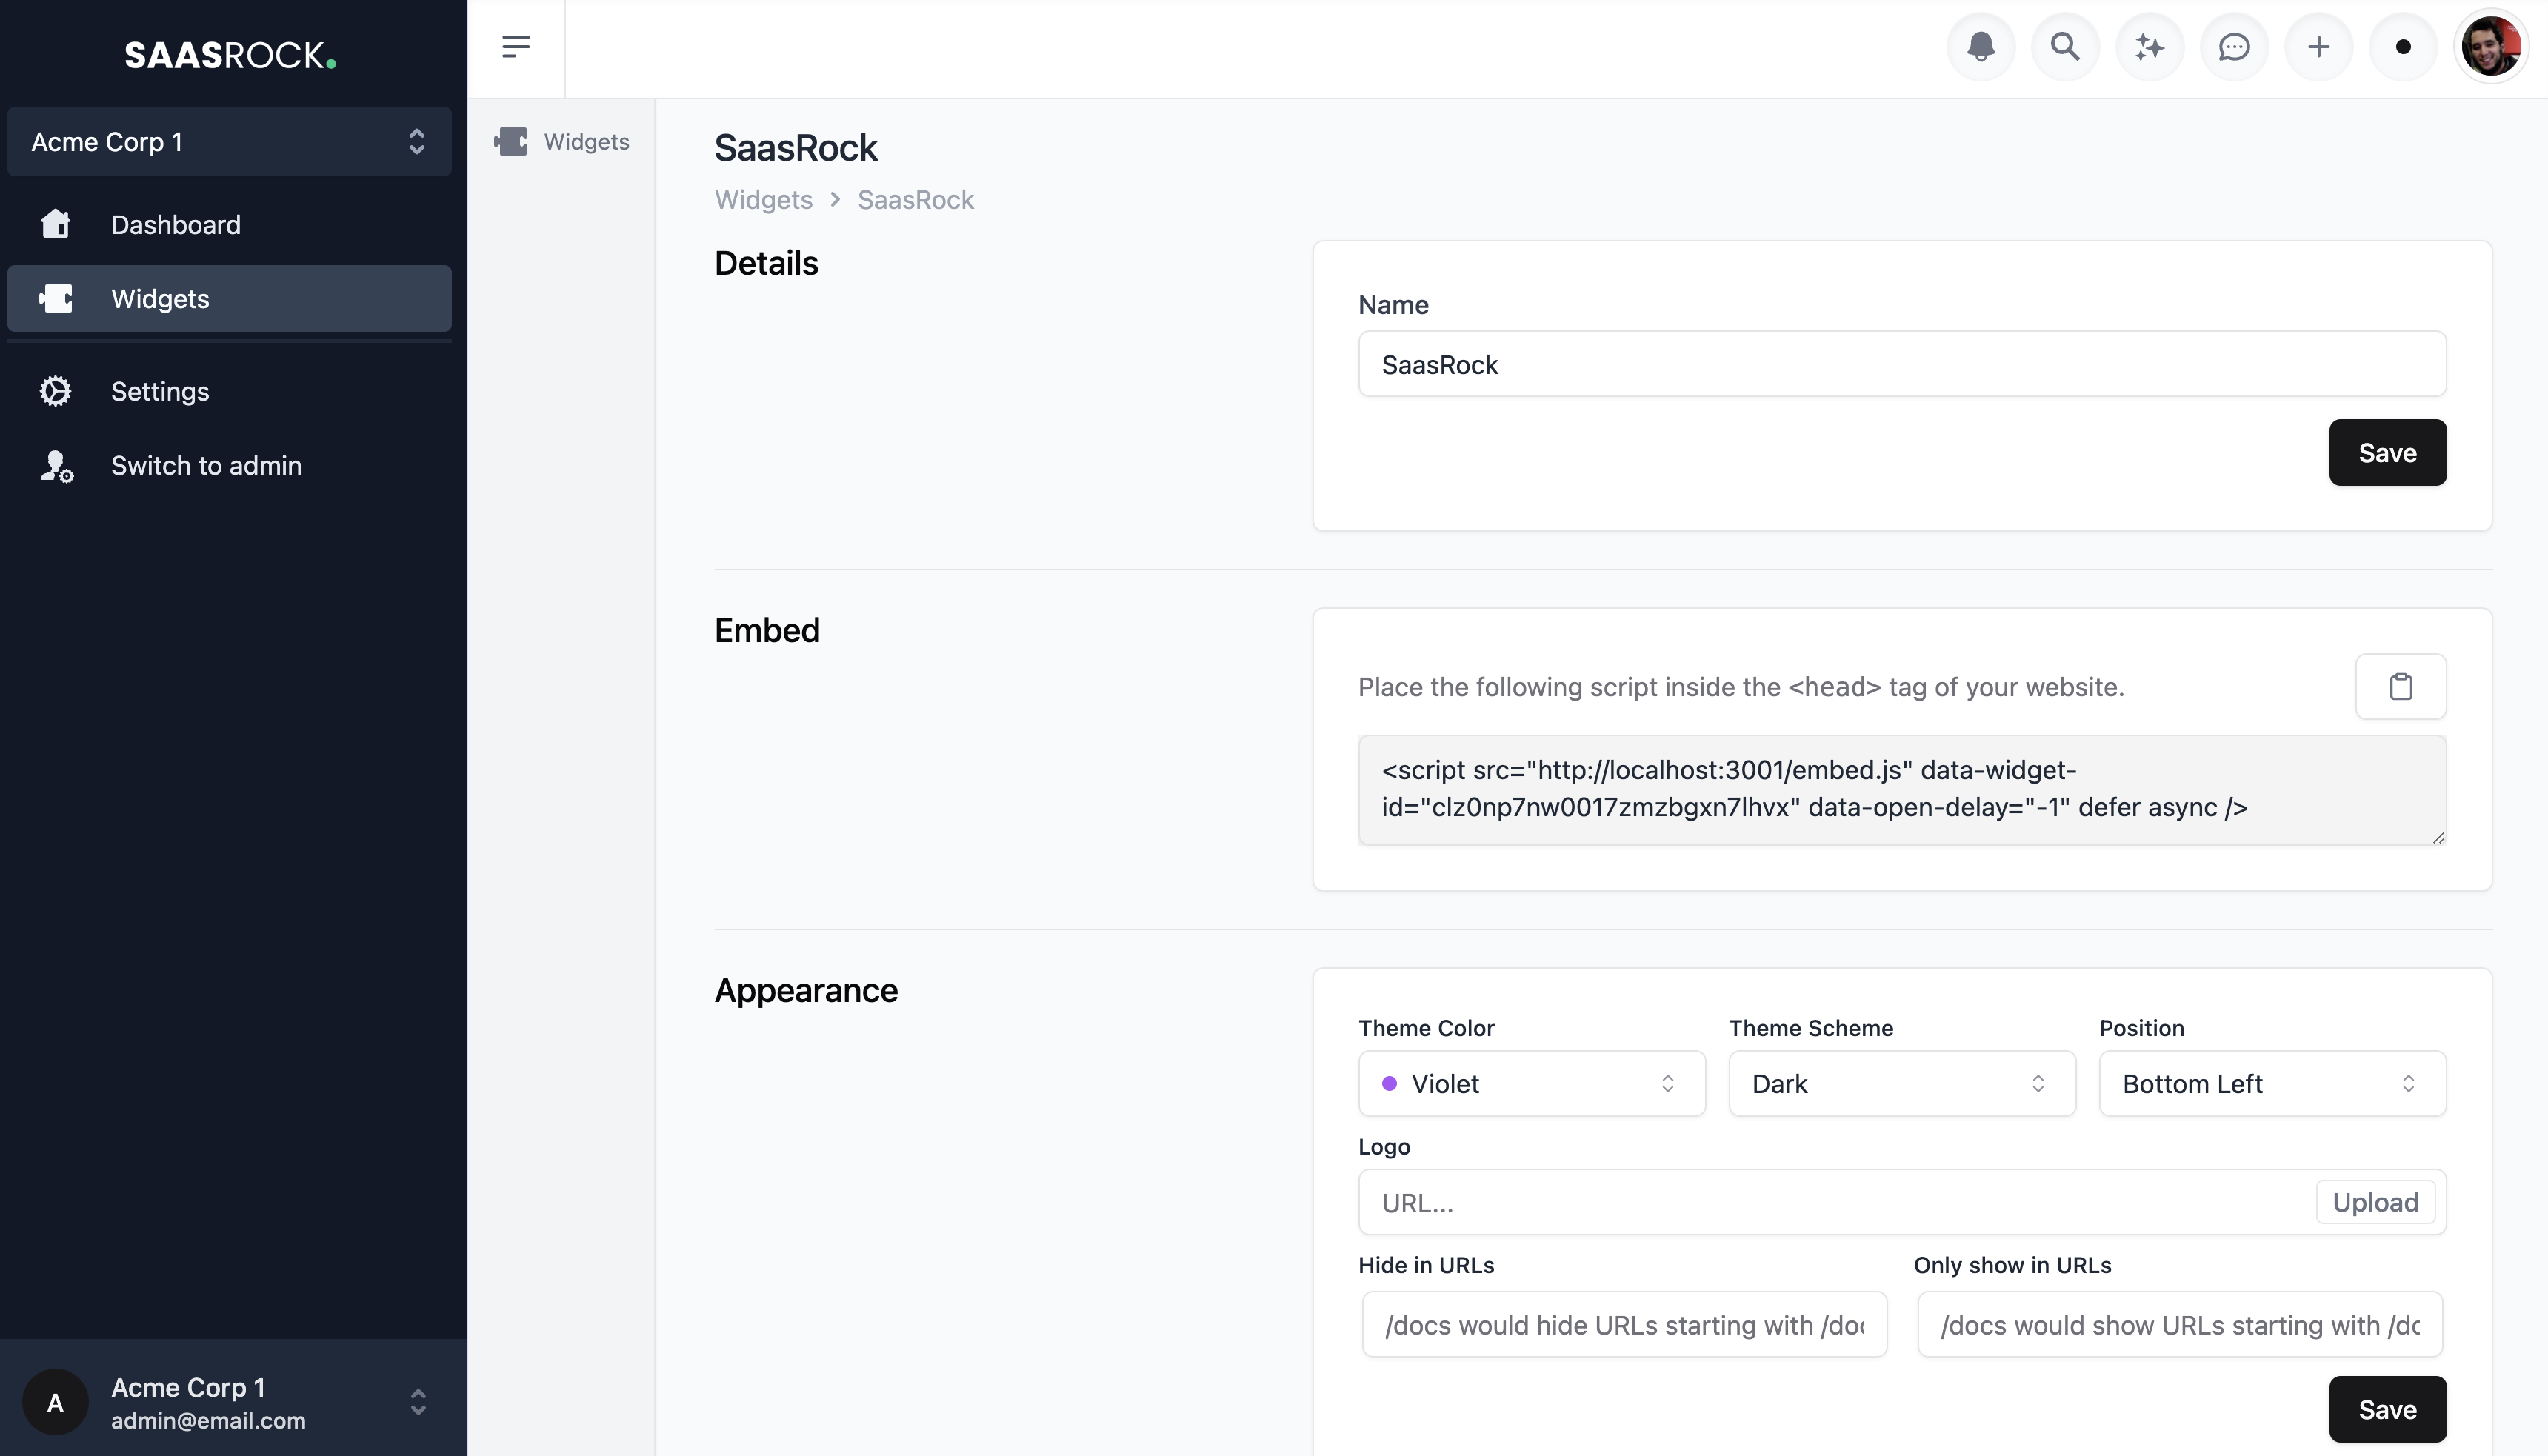Image resolution: width=2548 pixels, height=1456 pixels.
Task: Focus the Hide in URLs field
Action: 1624,1324
